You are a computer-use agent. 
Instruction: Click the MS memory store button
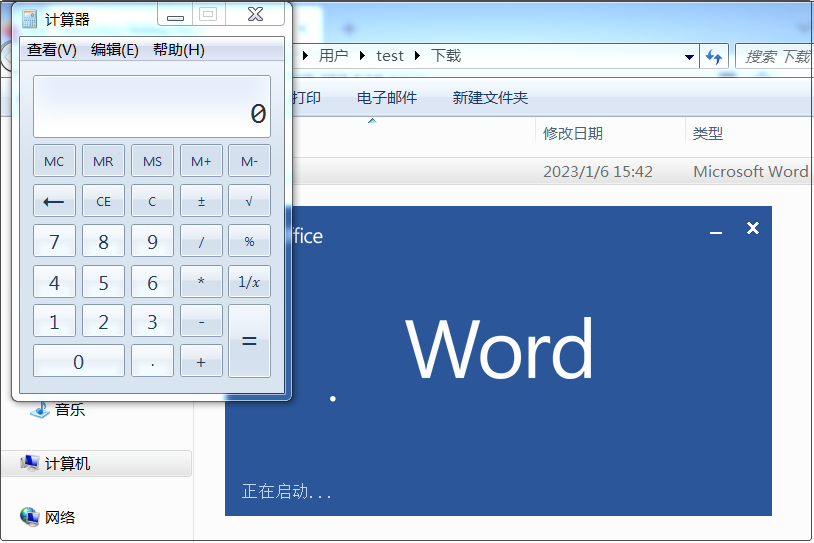click(152, 161)
